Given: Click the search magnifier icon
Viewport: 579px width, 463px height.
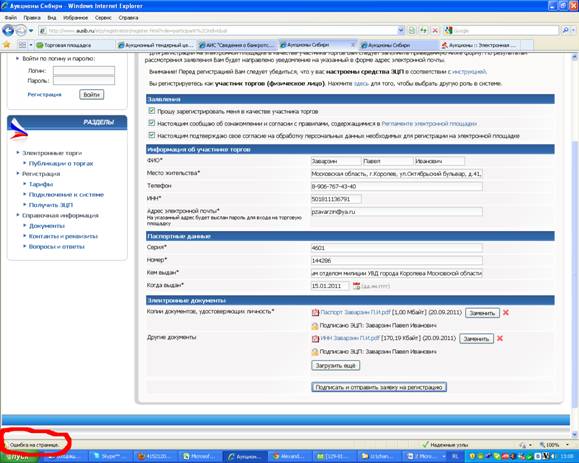Looking at the screenshot, I should click(565, 31).
